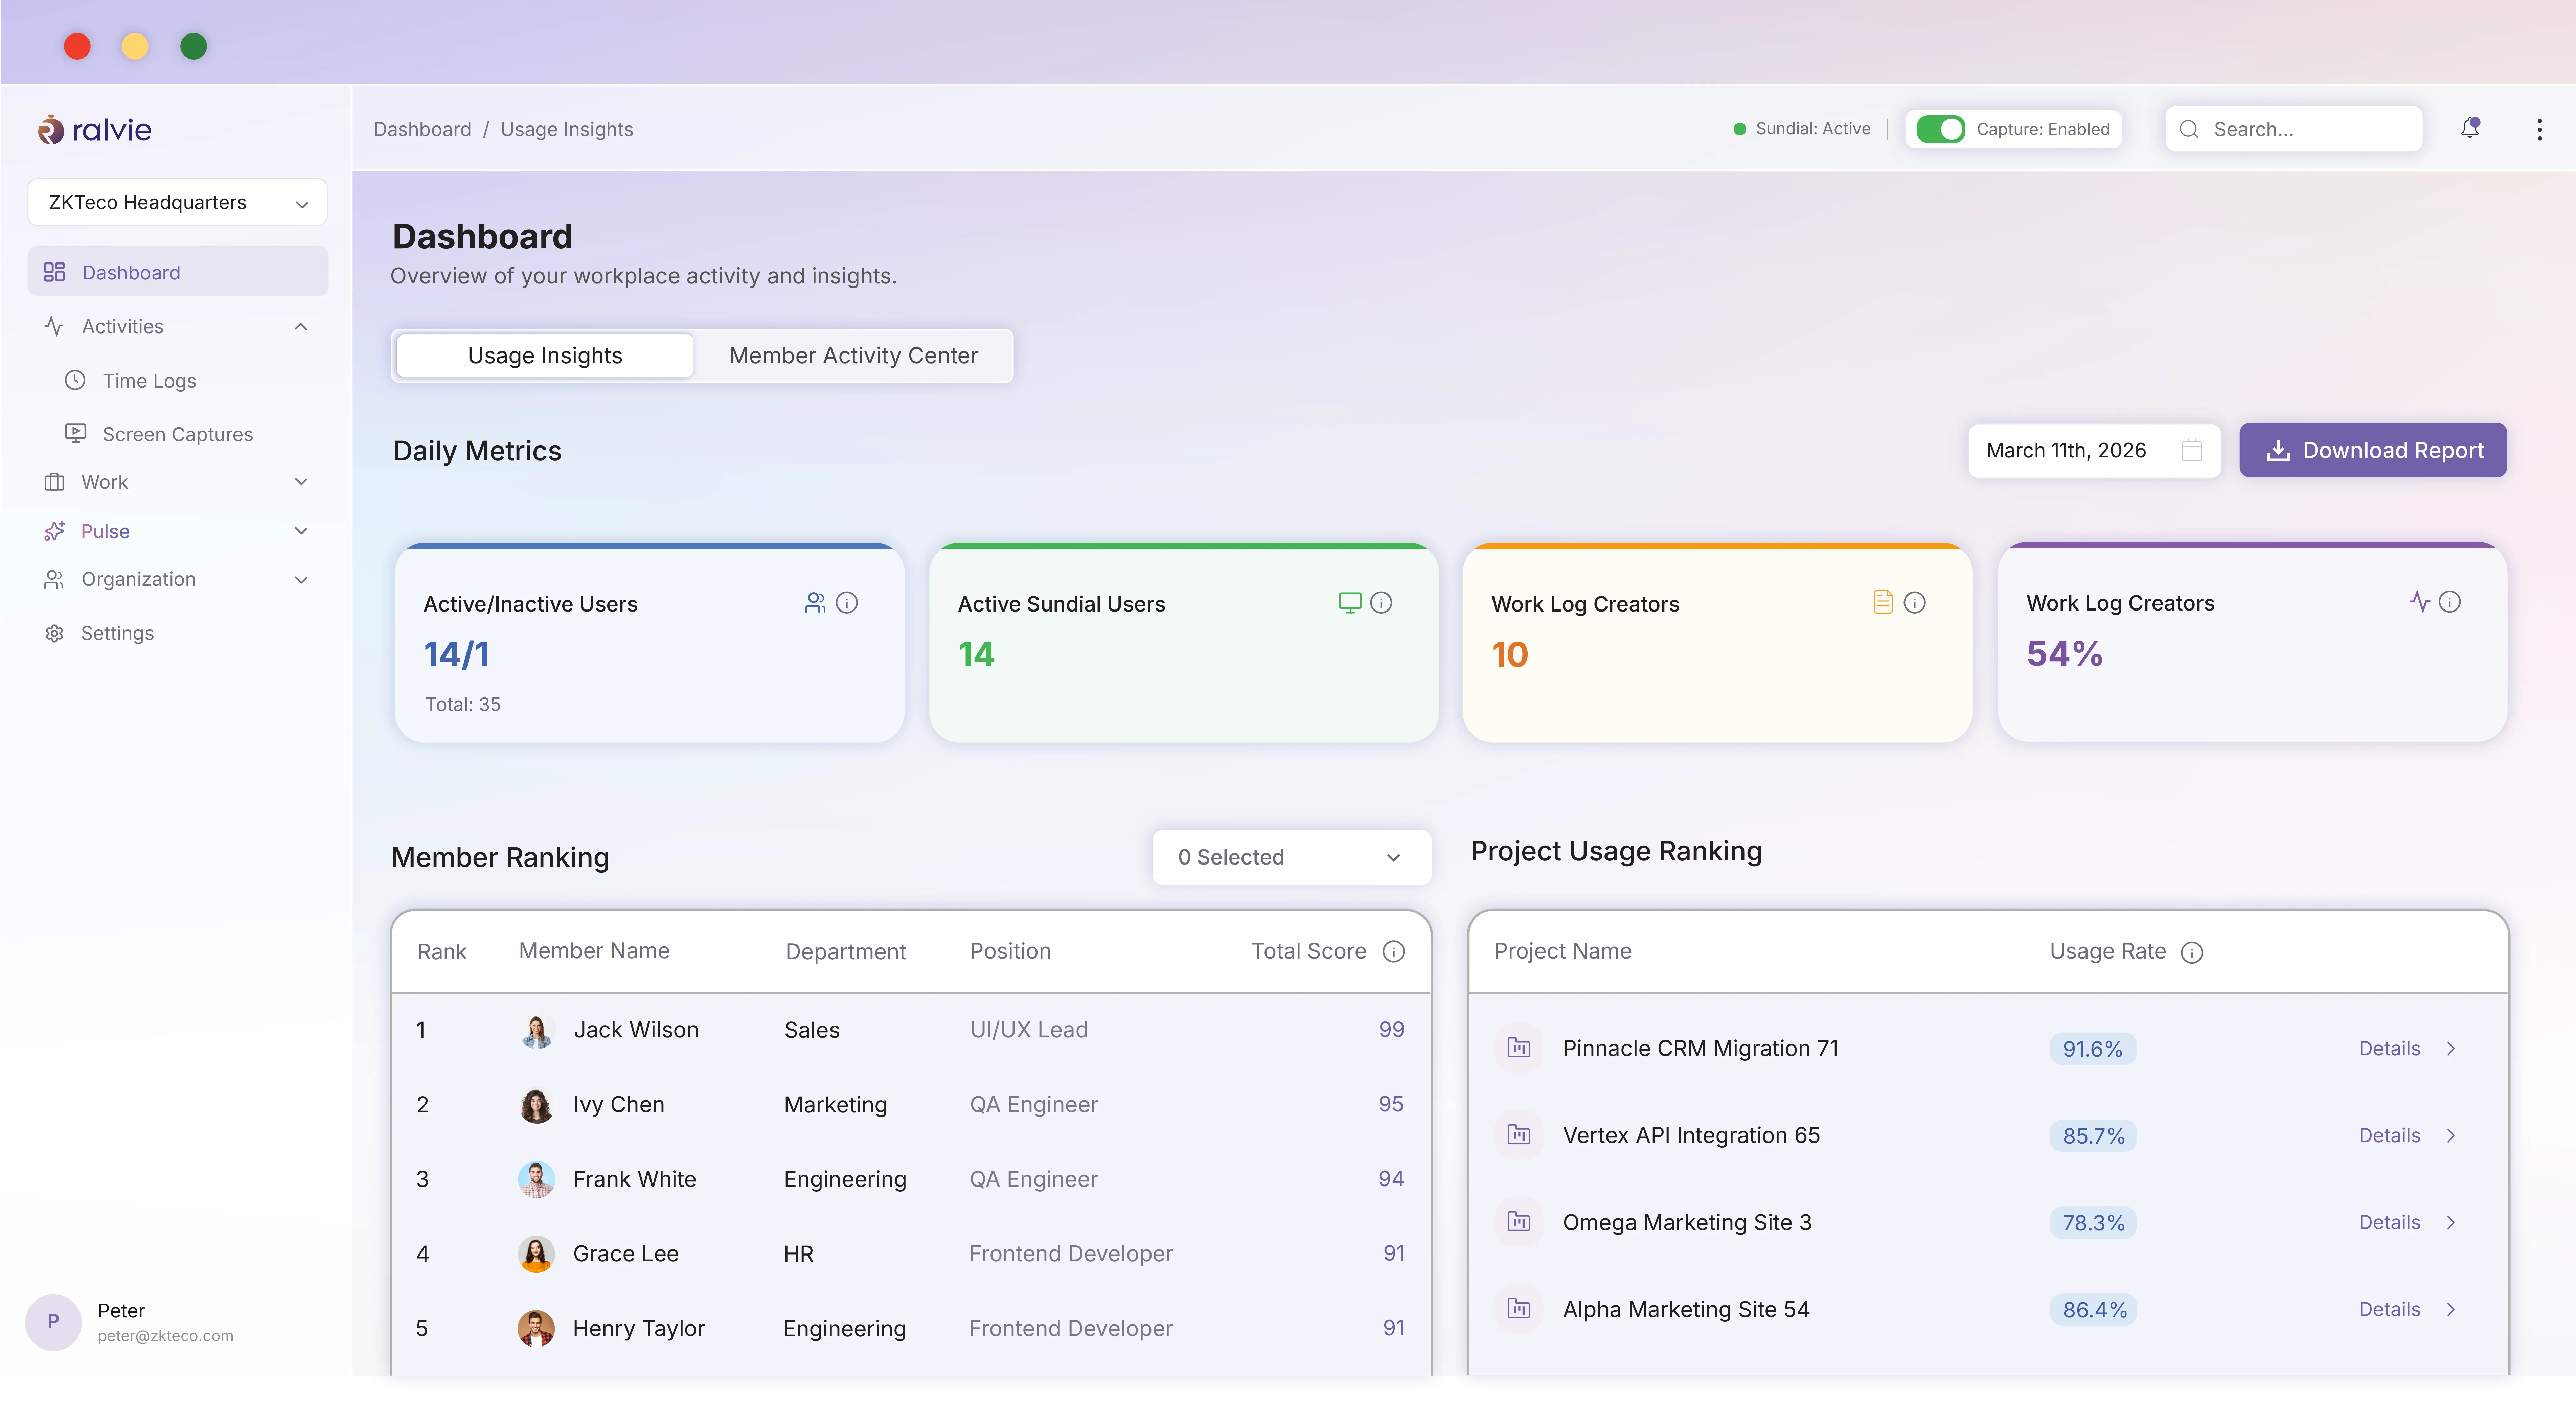The height and width of the screenshot is (1403, 2576).
Task: Click the Vertex API Integration 65 project icon
Action: click(1519, 1135)
